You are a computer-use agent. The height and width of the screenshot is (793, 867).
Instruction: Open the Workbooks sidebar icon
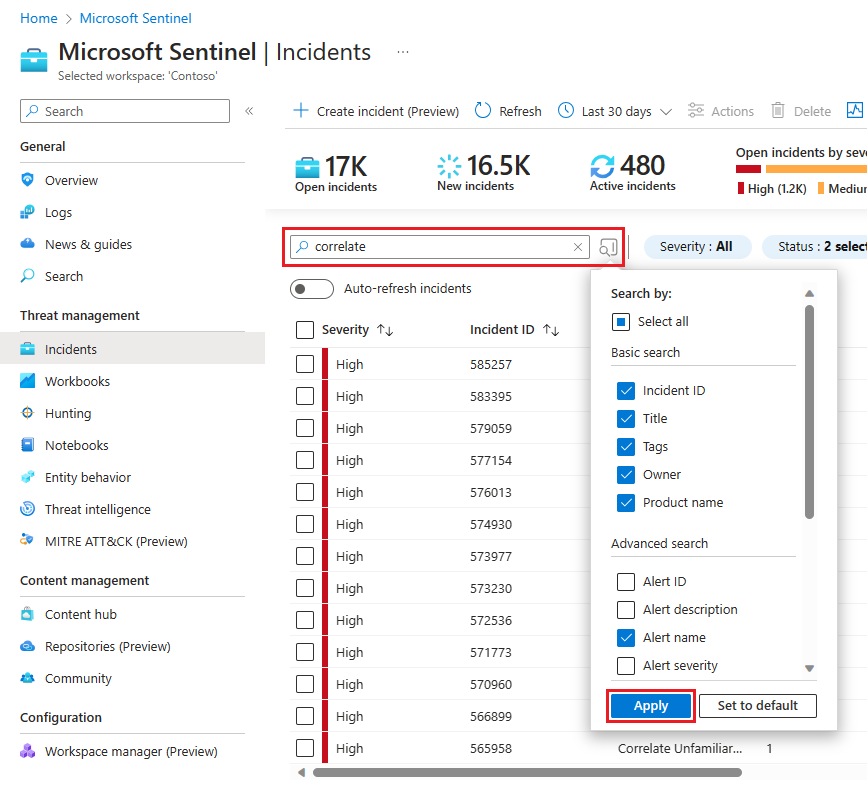point(27,381)
